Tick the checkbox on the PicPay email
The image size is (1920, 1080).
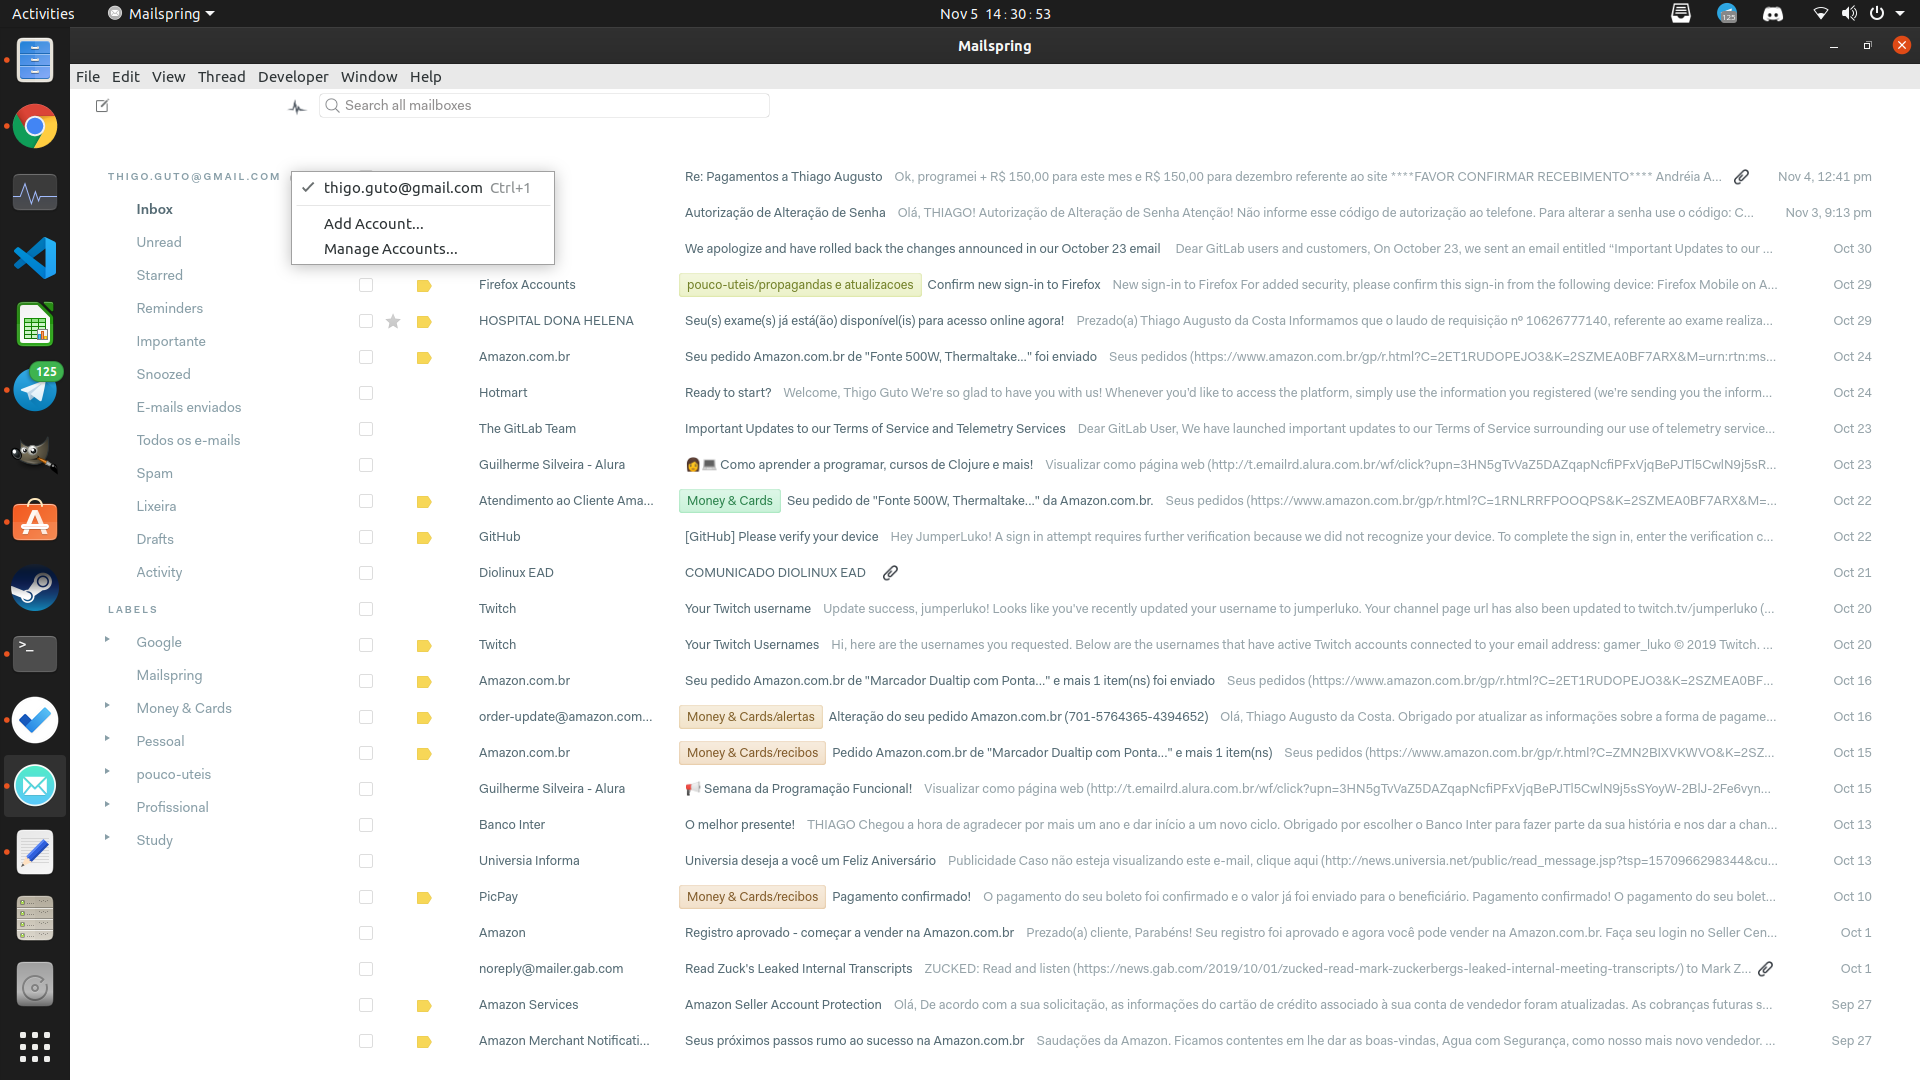[x=365, y=897]
